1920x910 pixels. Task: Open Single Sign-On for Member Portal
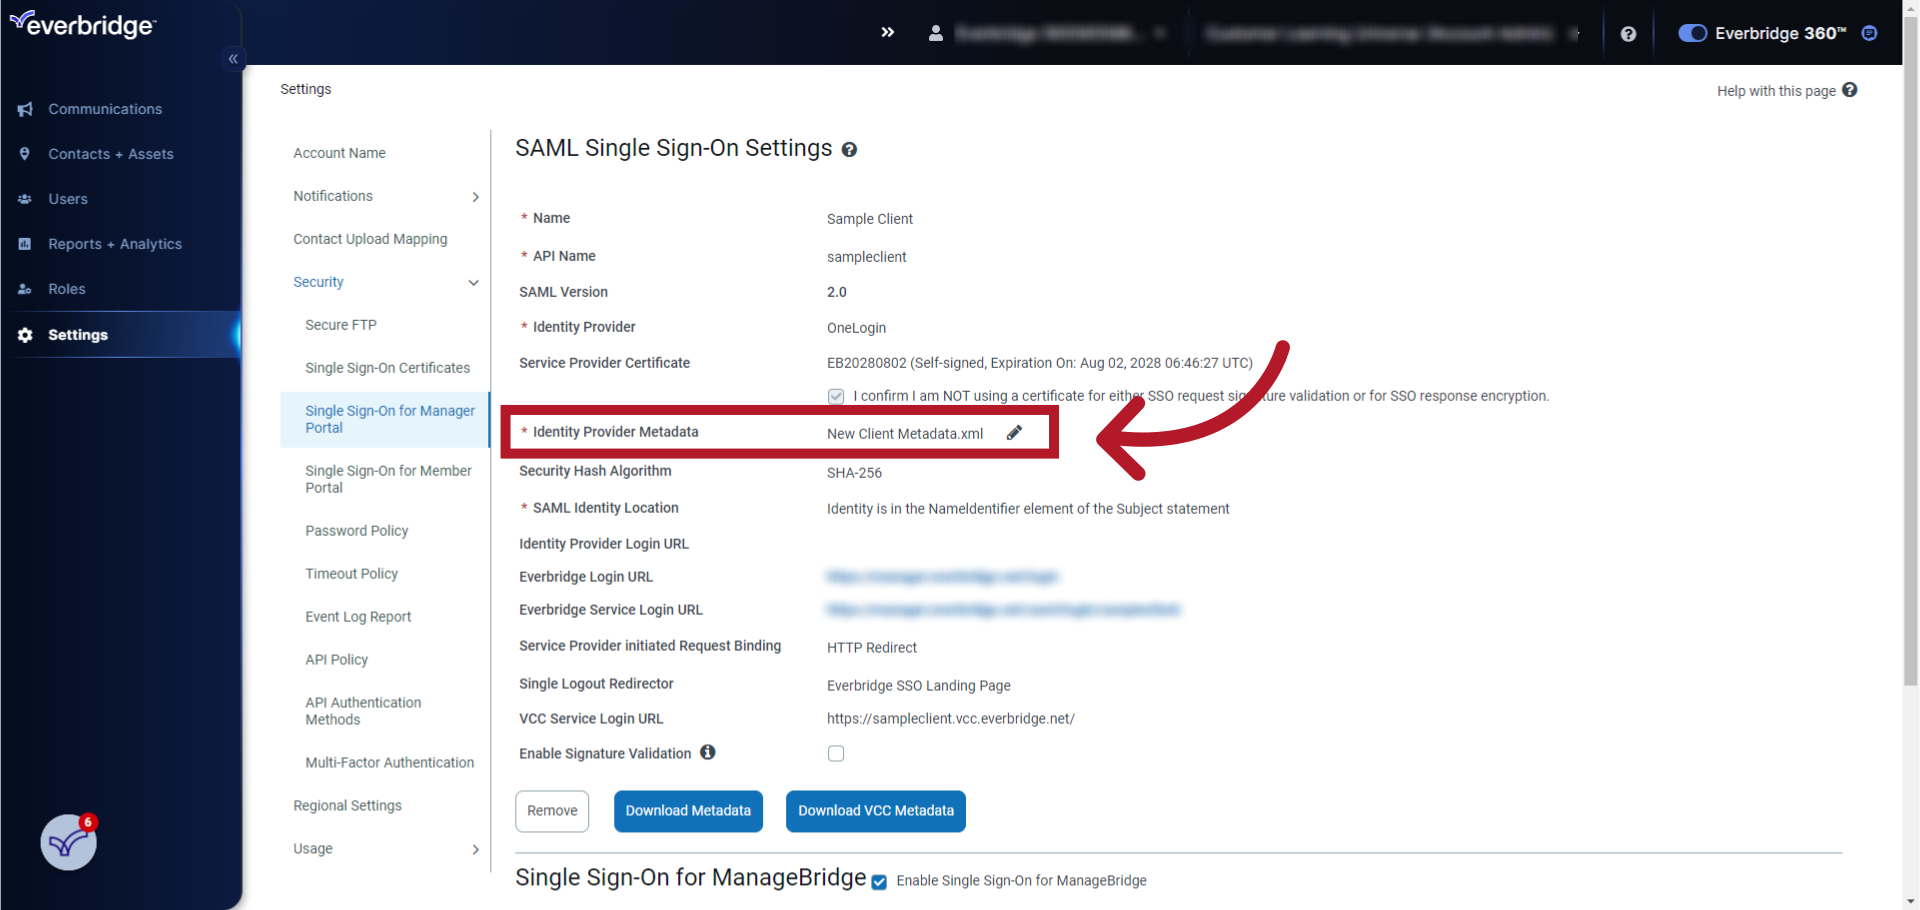tap(388, 478)
